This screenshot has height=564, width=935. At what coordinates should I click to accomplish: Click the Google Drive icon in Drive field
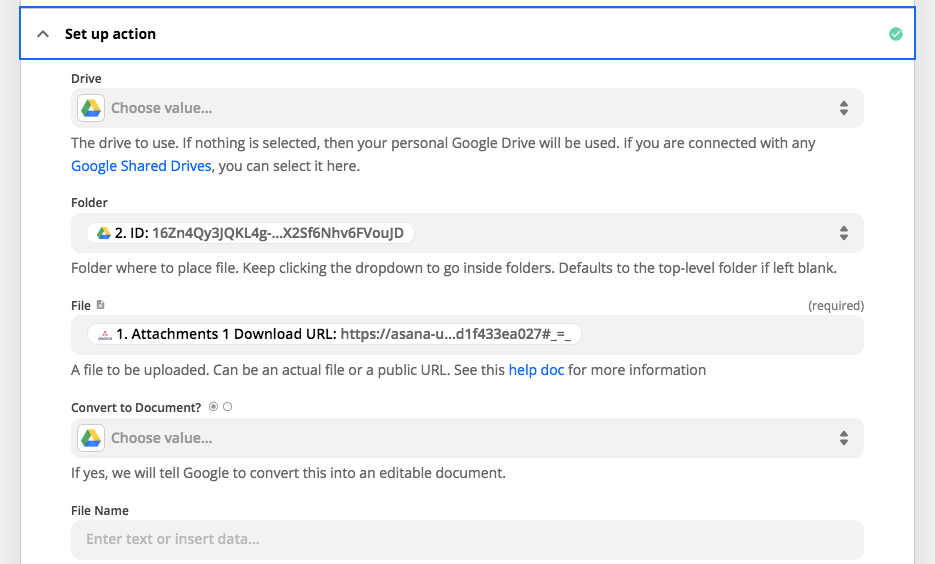(x=91, y=108)
